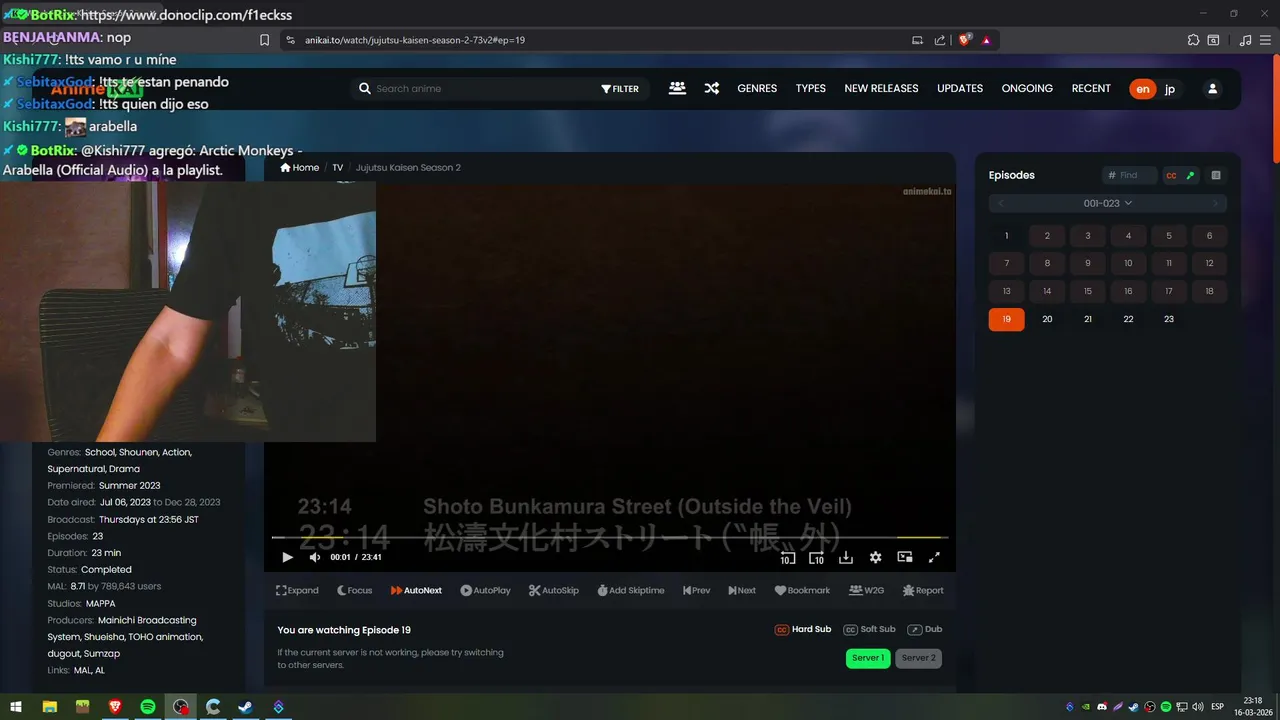This screenshot has width=1280, height=720.
Task: Open the Windows Start menu
Action: point(17,707)
